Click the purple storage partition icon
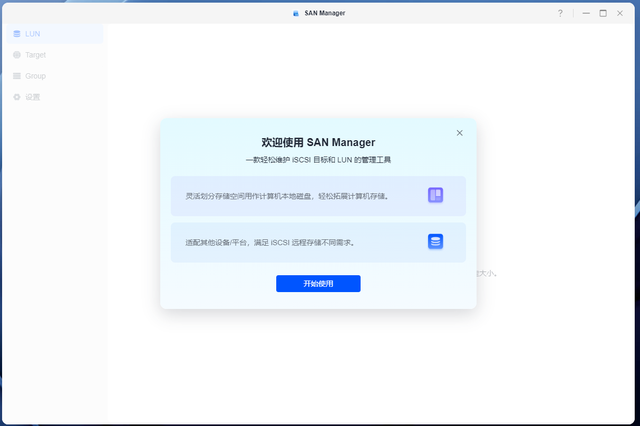 point(436,195)
